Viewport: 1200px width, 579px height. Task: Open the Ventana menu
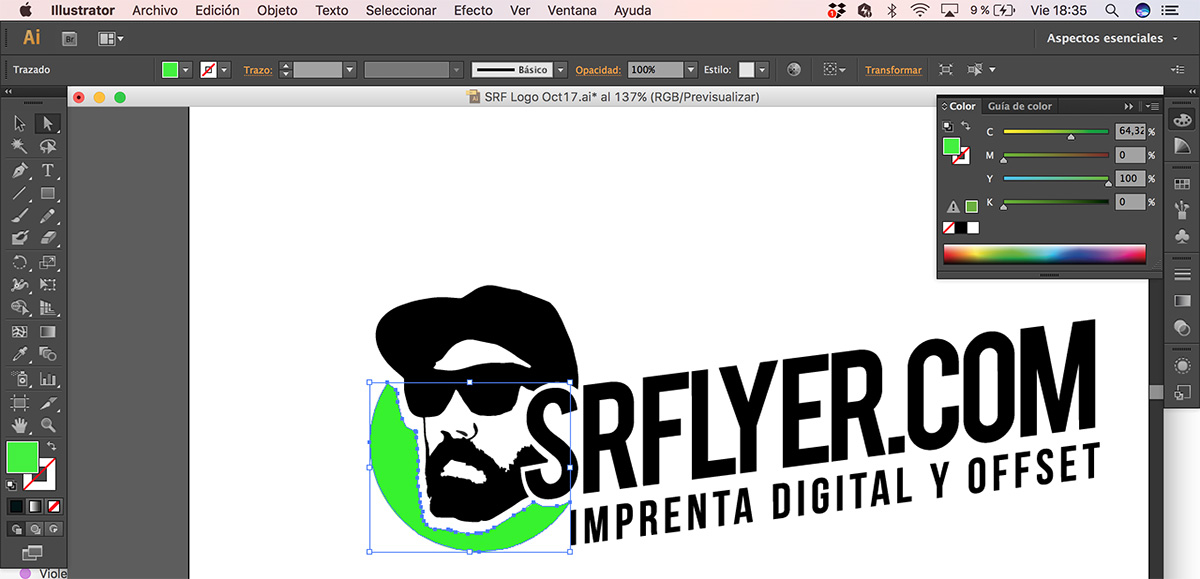572,10
